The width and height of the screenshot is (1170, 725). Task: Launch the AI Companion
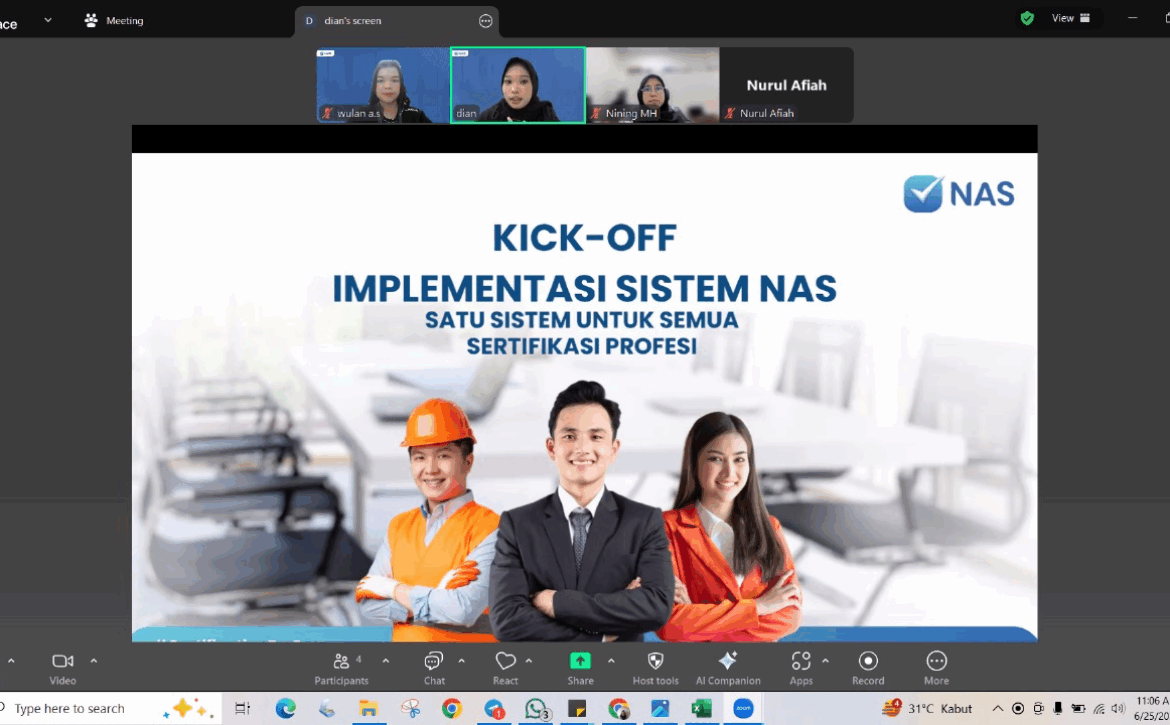(728, 662)
